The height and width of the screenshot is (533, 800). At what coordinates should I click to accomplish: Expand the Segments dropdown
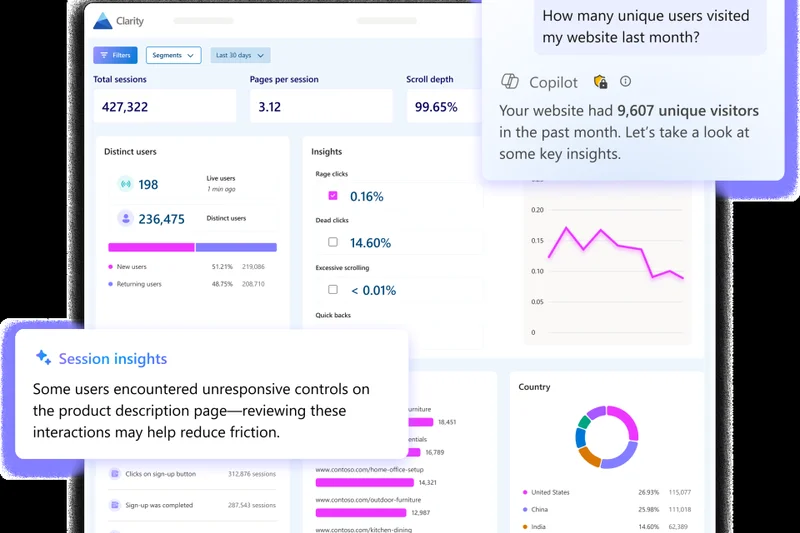point(173,55)
